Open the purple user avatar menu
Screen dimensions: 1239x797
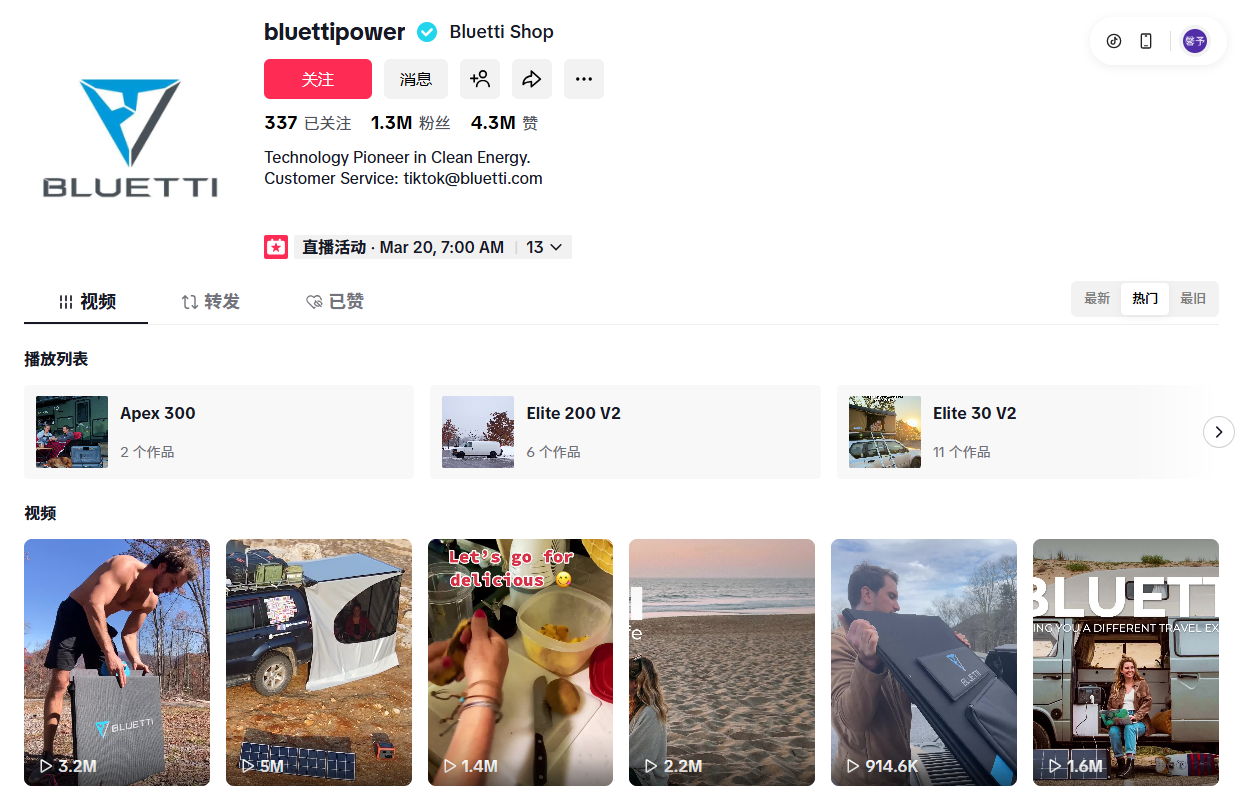click(x=1194, y=41)
